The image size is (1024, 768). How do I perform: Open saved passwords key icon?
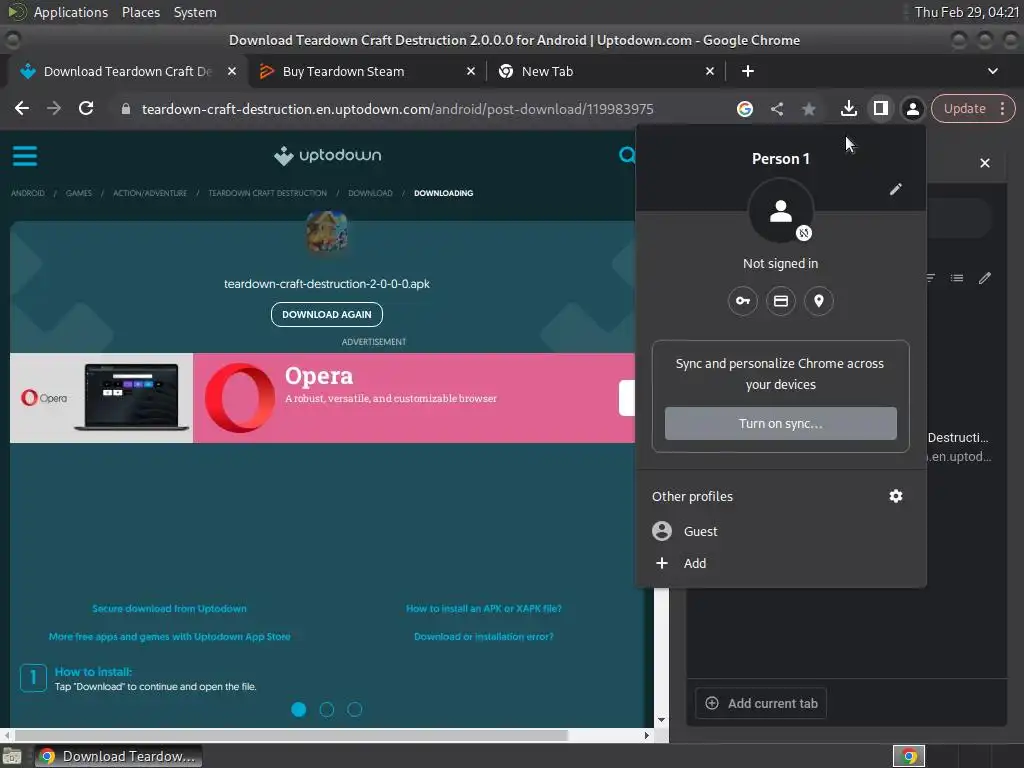(x=743, y=301)
